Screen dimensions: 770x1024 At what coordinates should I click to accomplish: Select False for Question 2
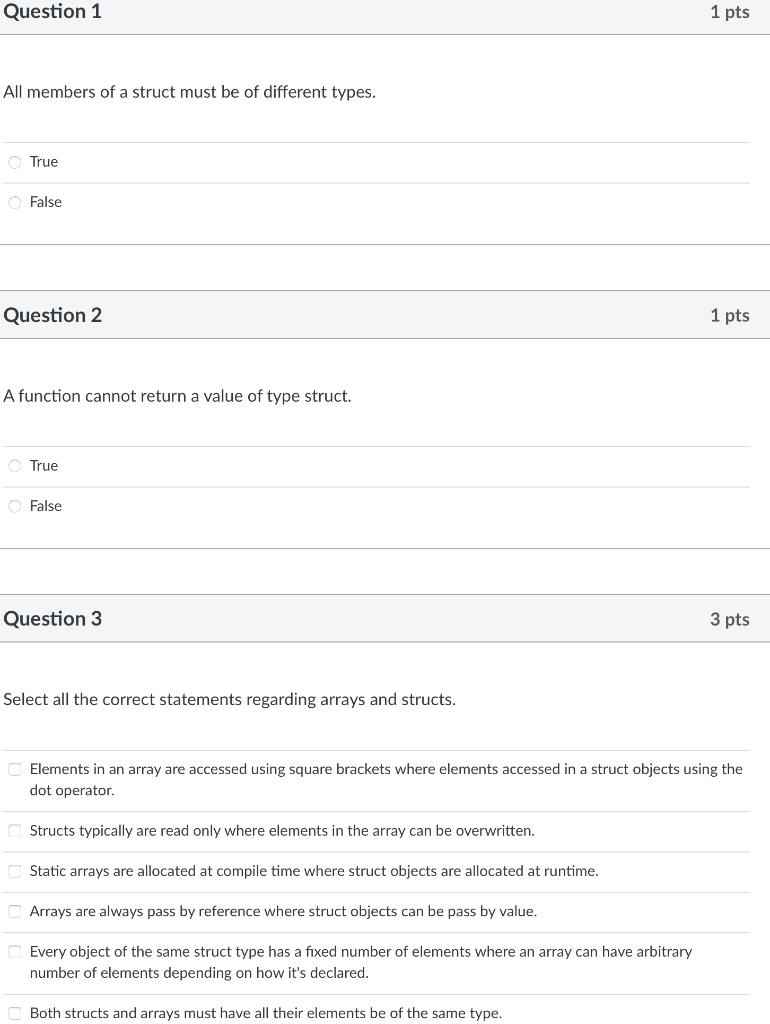[x=15, y=506]
